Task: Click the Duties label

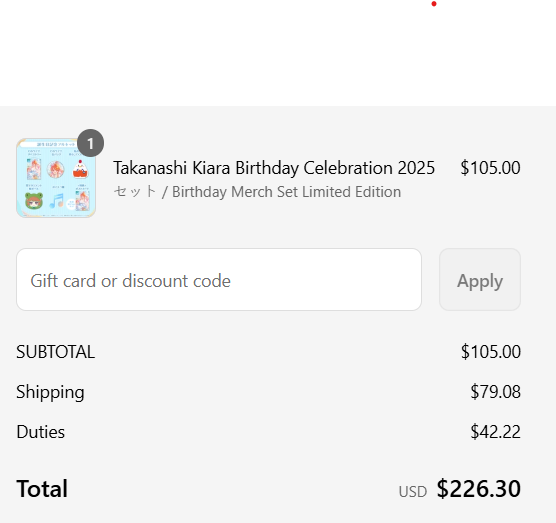Action: click(40, 432)
